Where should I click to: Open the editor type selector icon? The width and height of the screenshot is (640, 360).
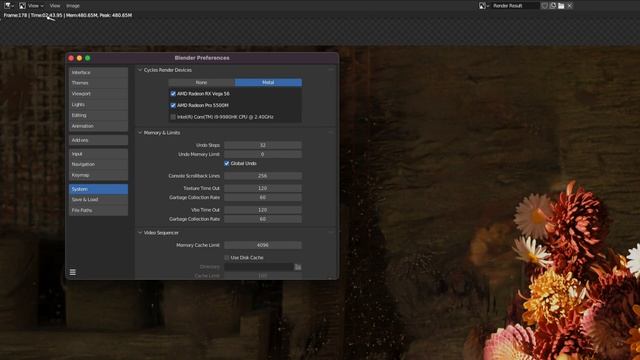[x=8, y=6]
